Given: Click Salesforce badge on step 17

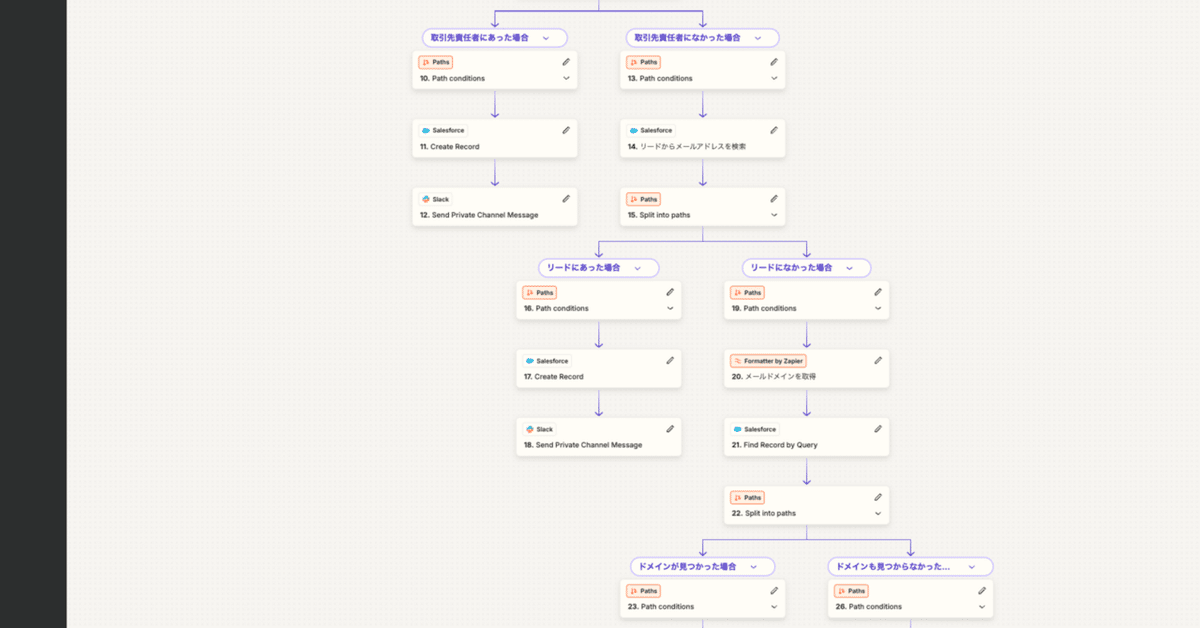Looking at the screenshot, I should (547, 361).
